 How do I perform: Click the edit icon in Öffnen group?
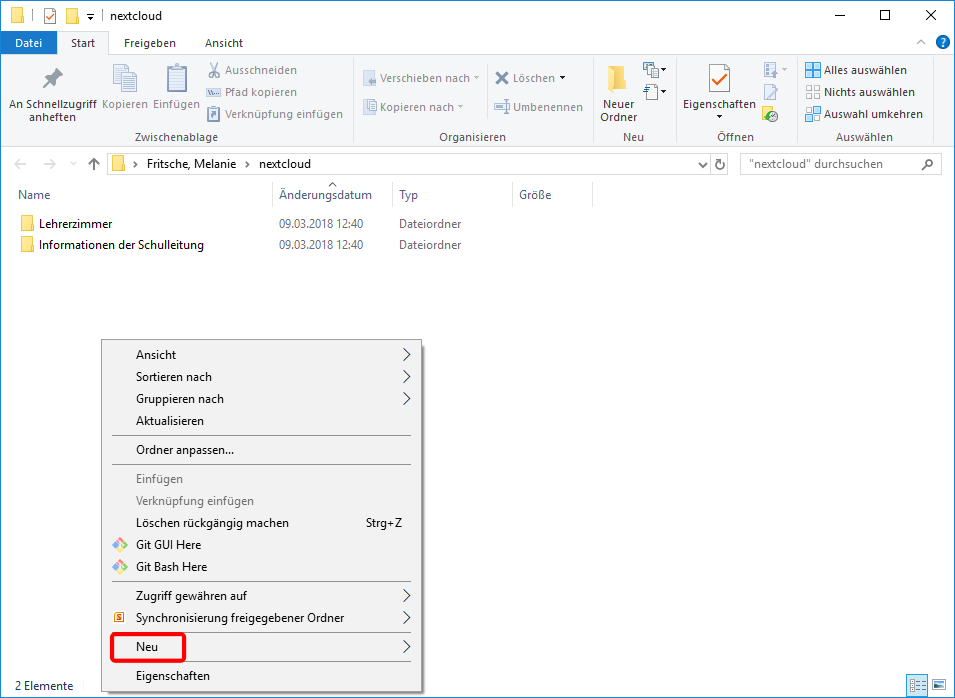click(x=770, y=92)
